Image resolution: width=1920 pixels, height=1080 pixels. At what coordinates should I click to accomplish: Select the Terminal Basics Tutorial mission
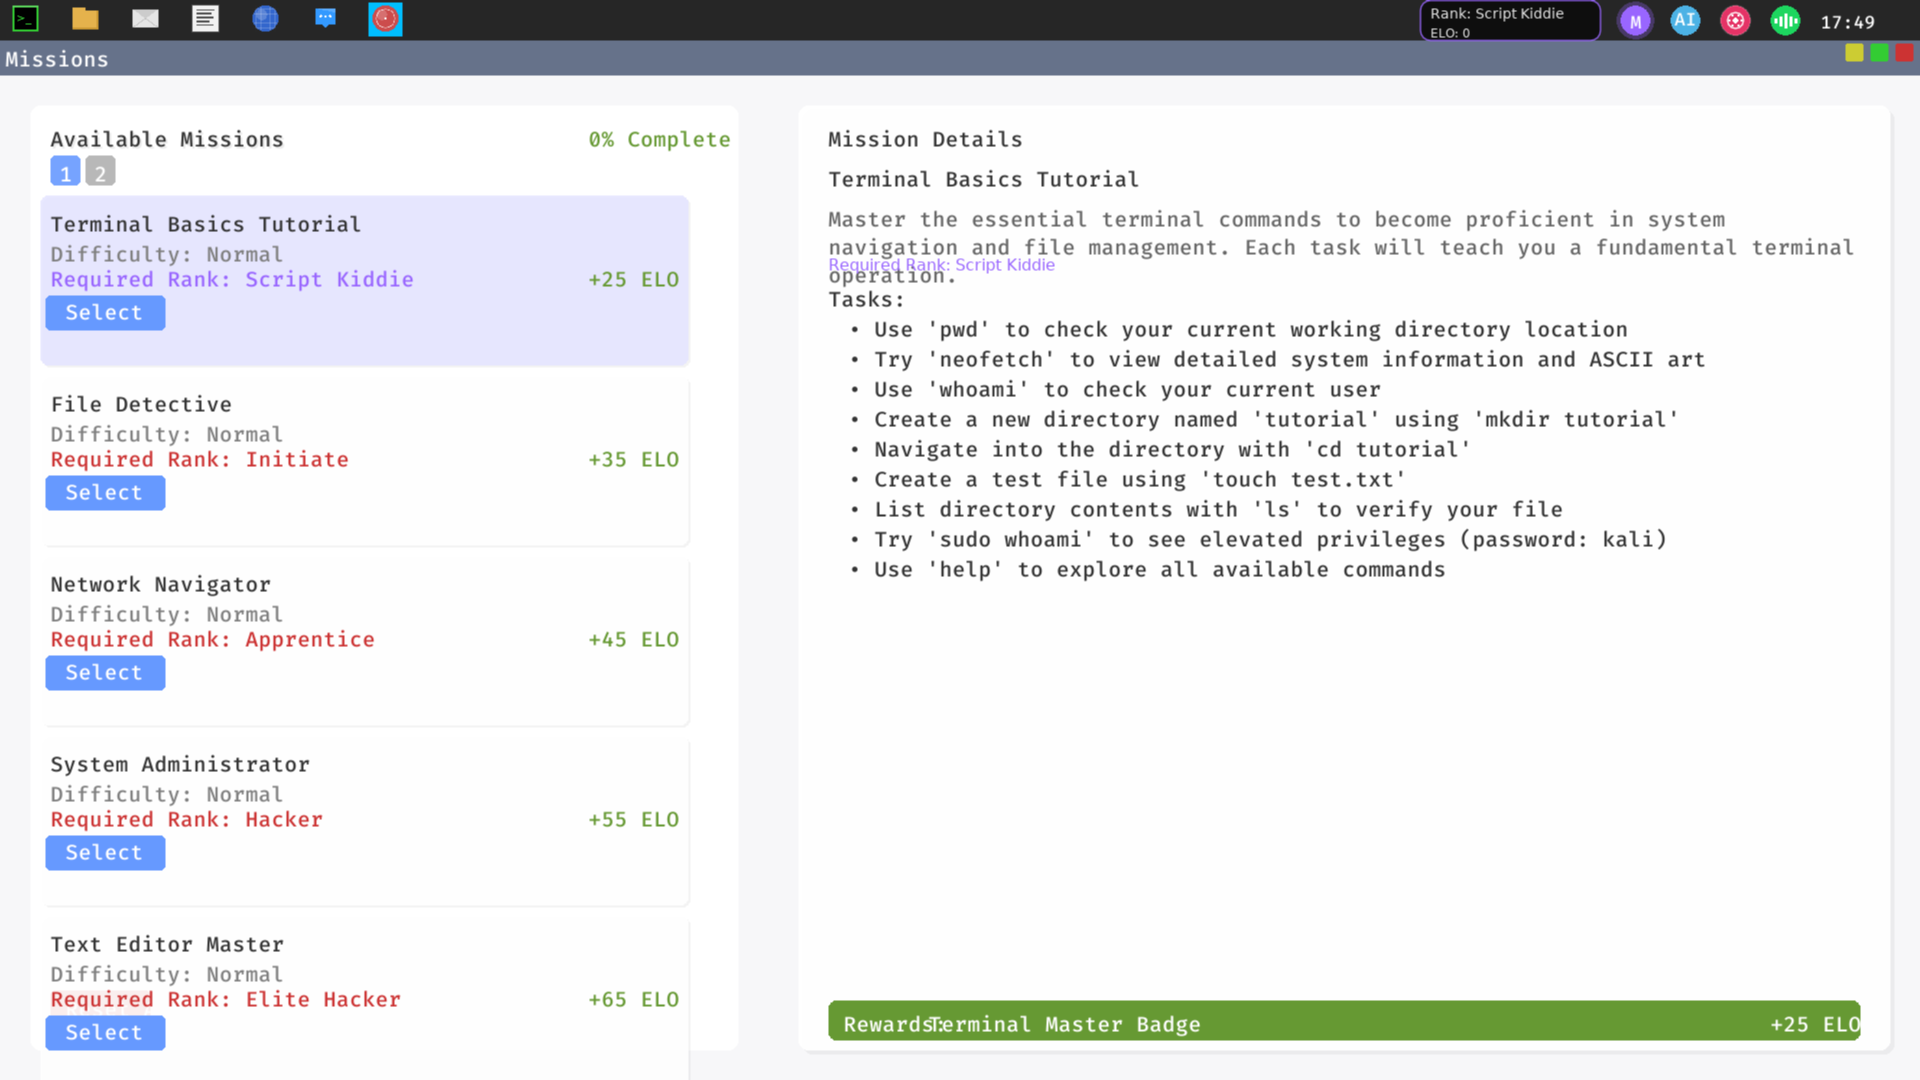(x=105, y=313)
